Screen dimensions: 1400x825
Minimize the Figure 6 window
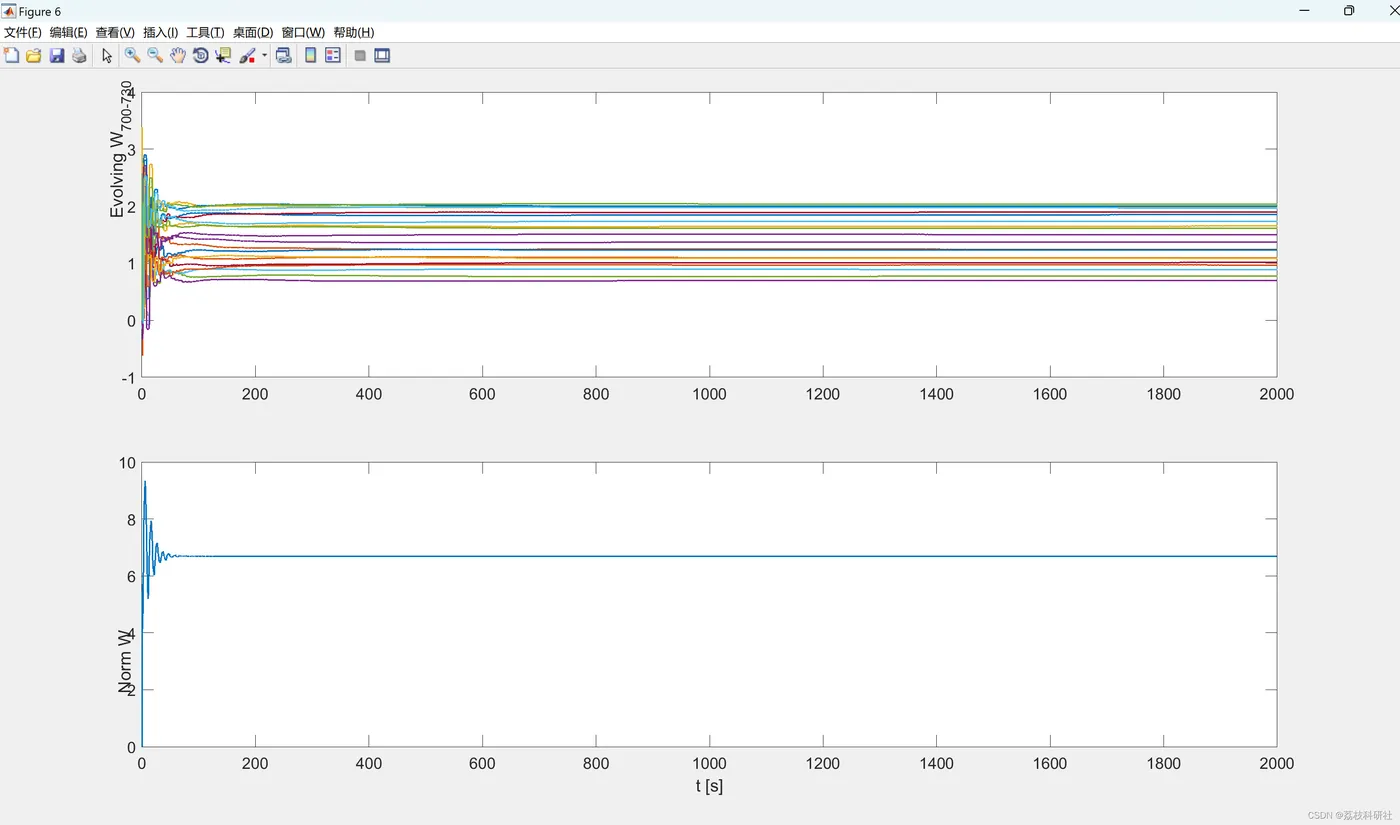tap(1305, 11)
